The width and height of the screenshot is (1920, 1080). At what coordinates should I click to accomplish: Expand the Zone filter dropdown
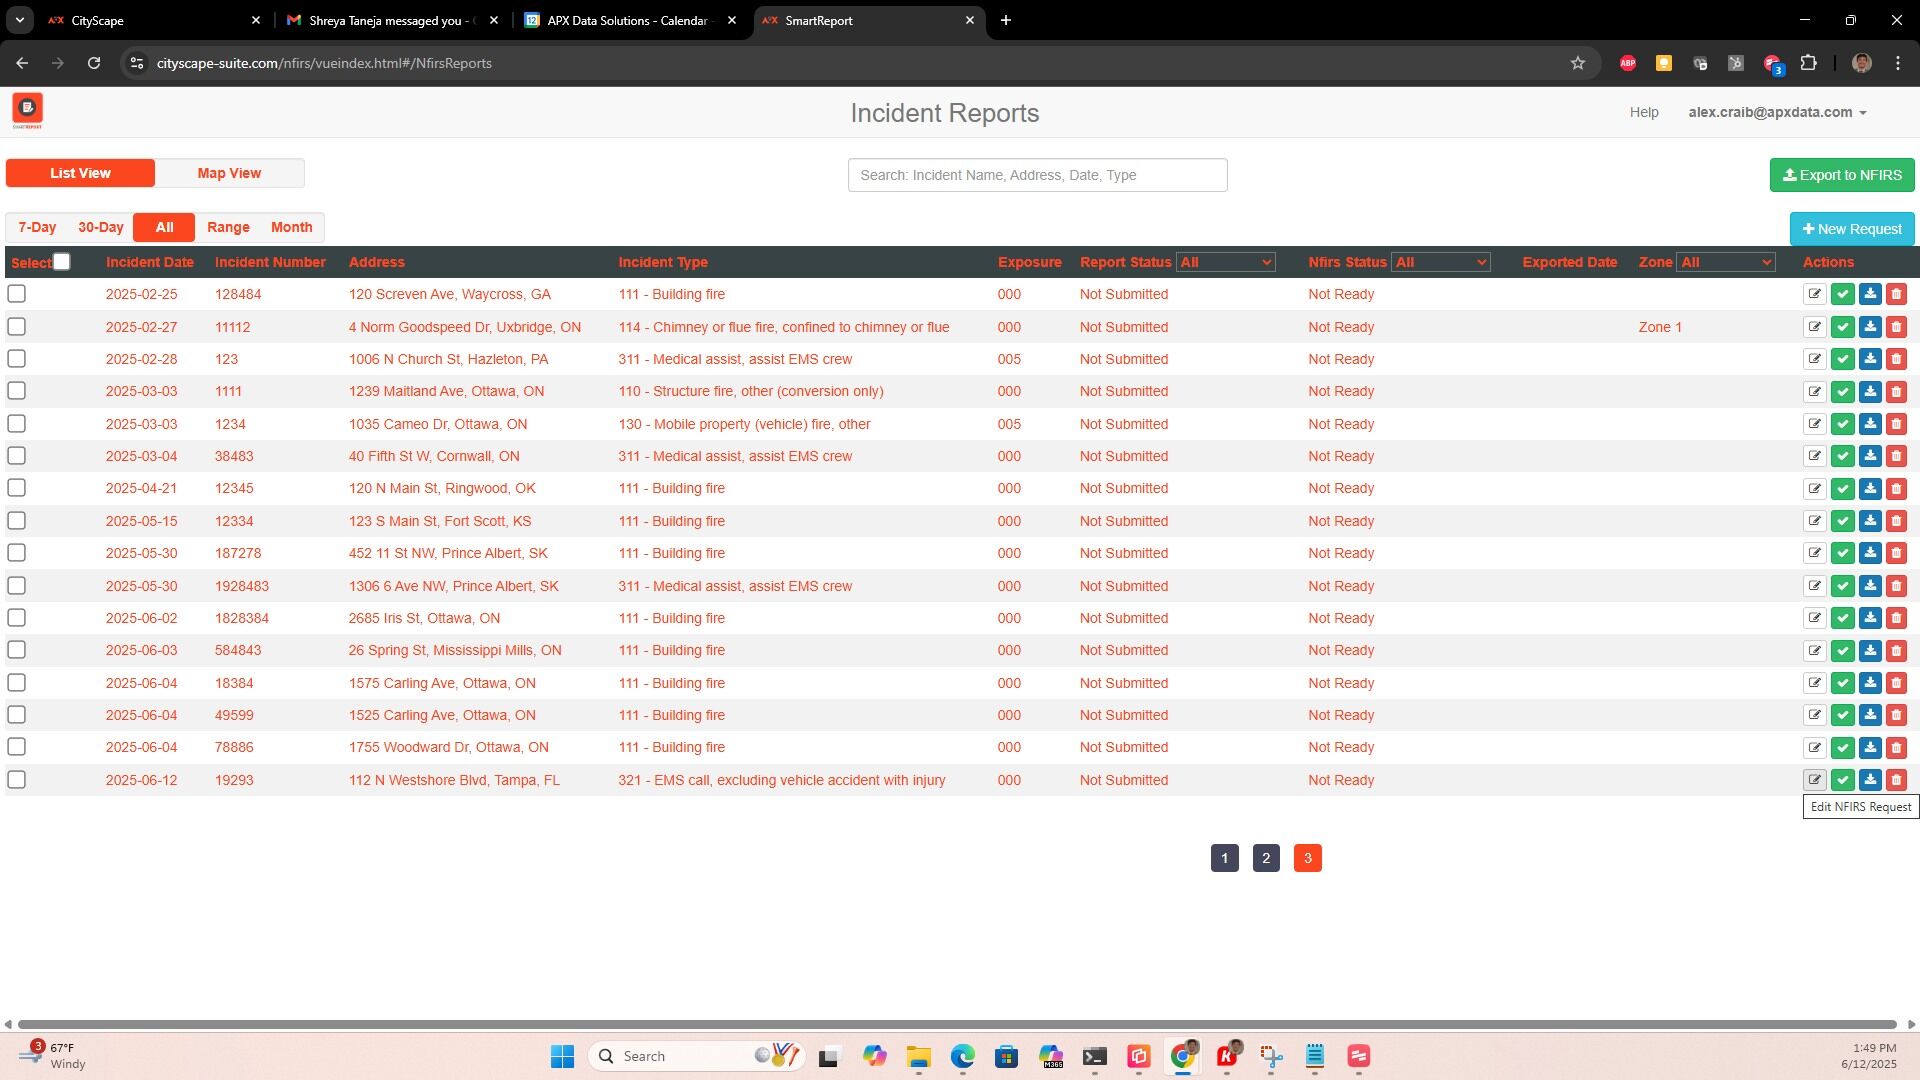pyautogui.click(x=1727, y=262)
